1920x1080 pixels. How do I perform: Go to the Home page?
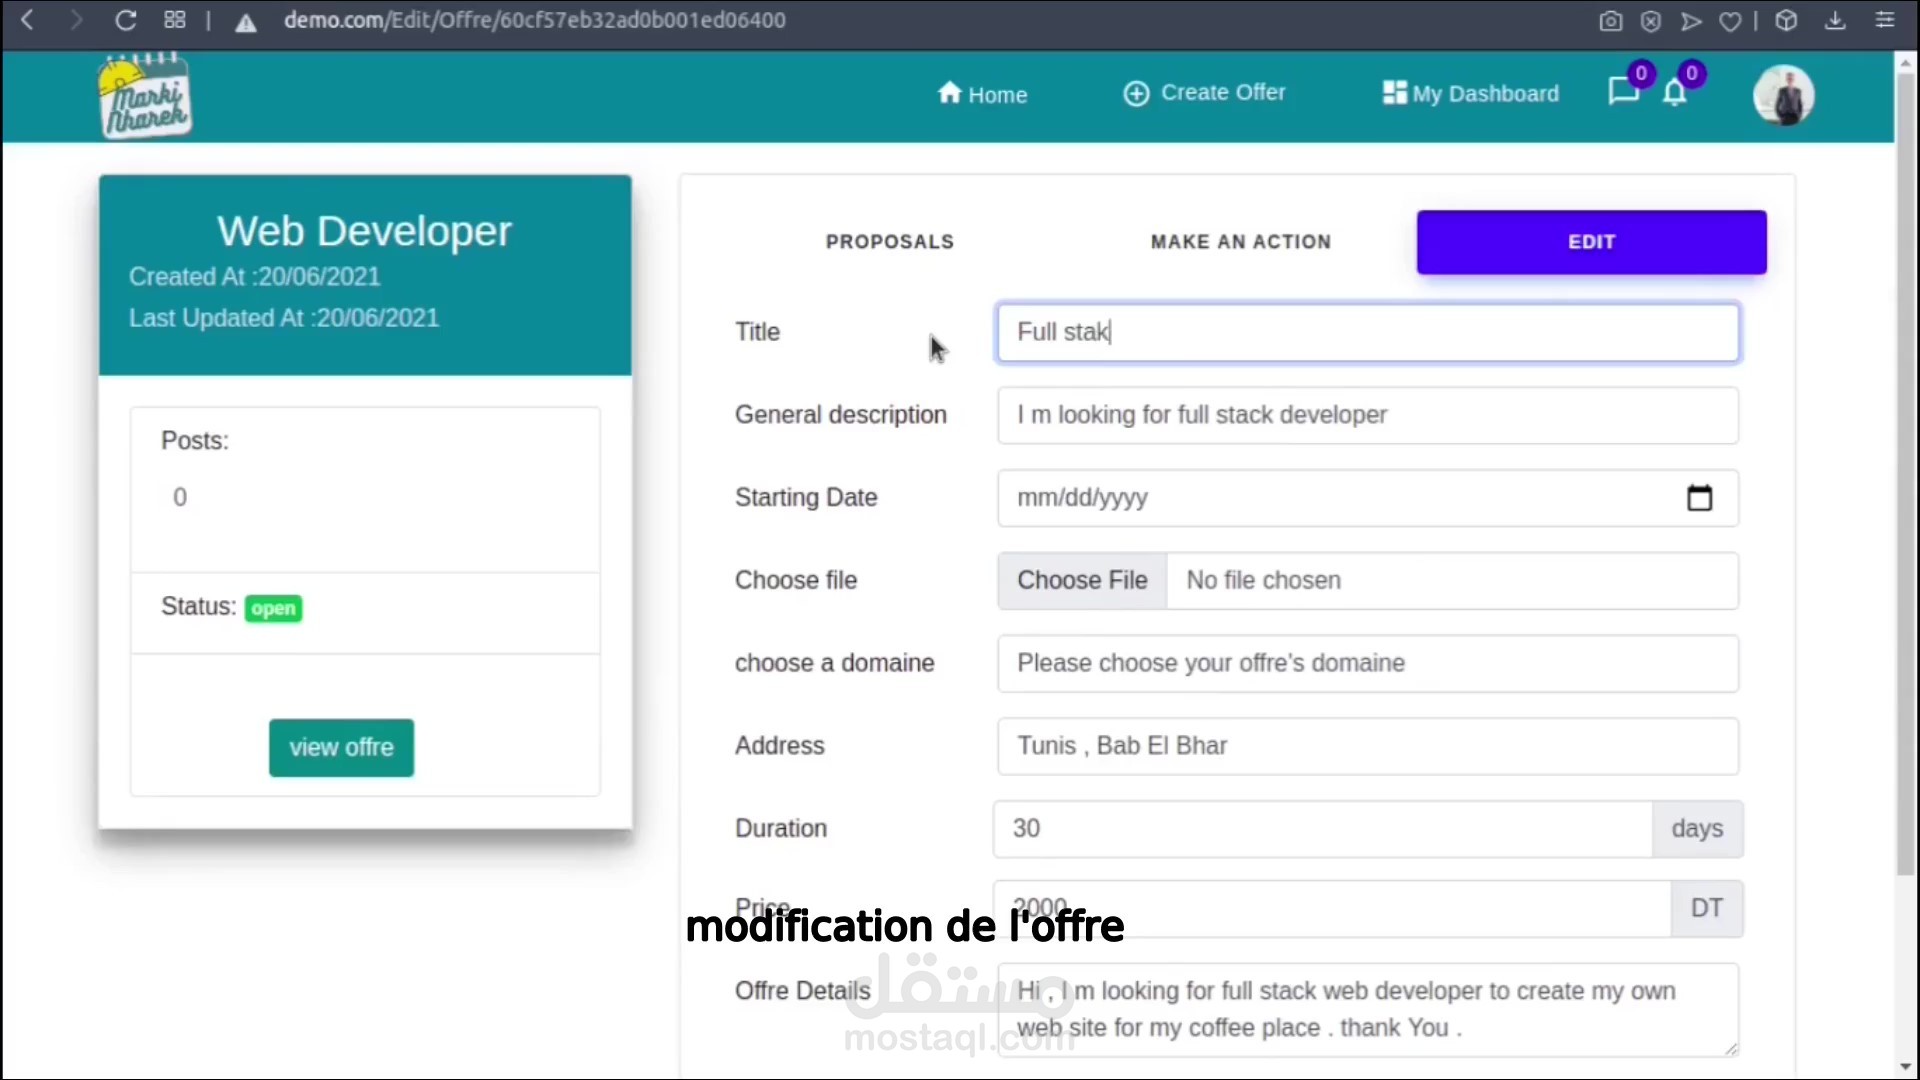[982, 94]
